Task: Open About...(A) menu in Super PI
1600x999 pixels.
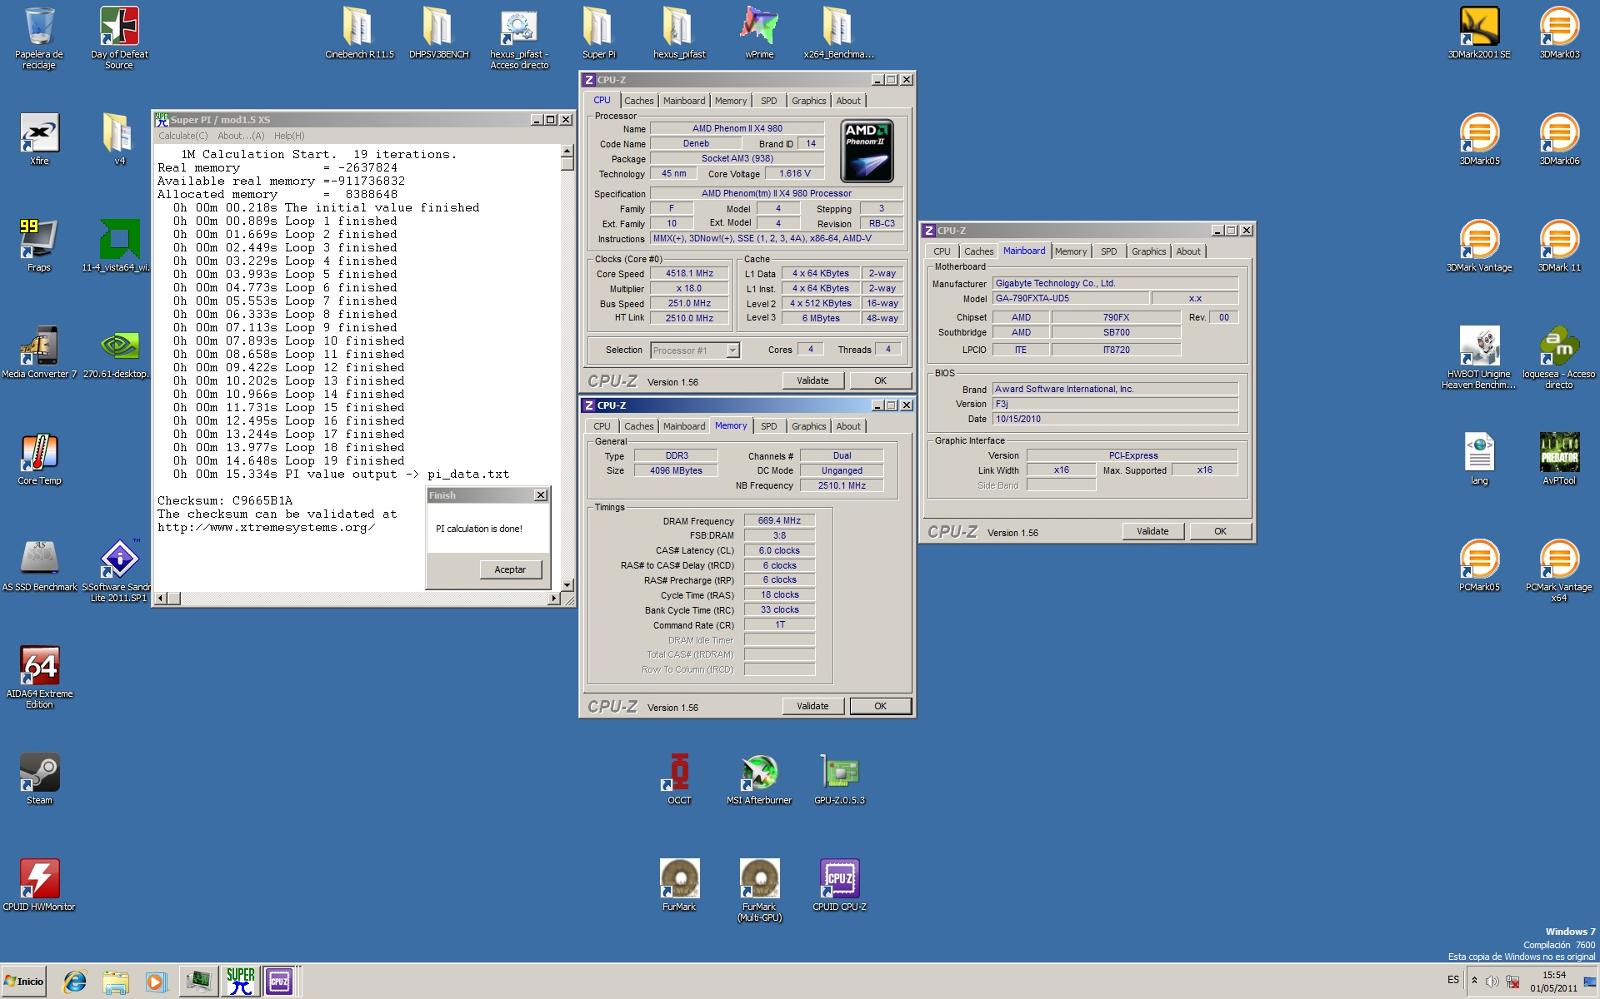Action: point(241,136)
